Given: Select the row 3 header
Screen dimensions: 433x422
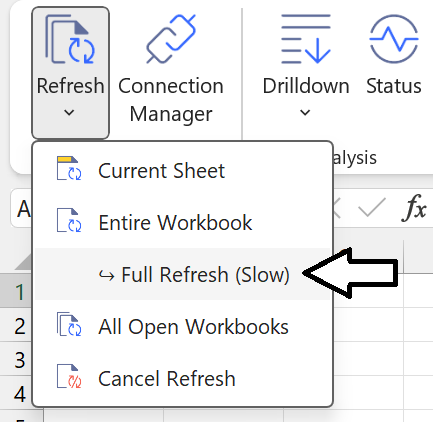Looking at the screenshot, I should pos(20,360).
